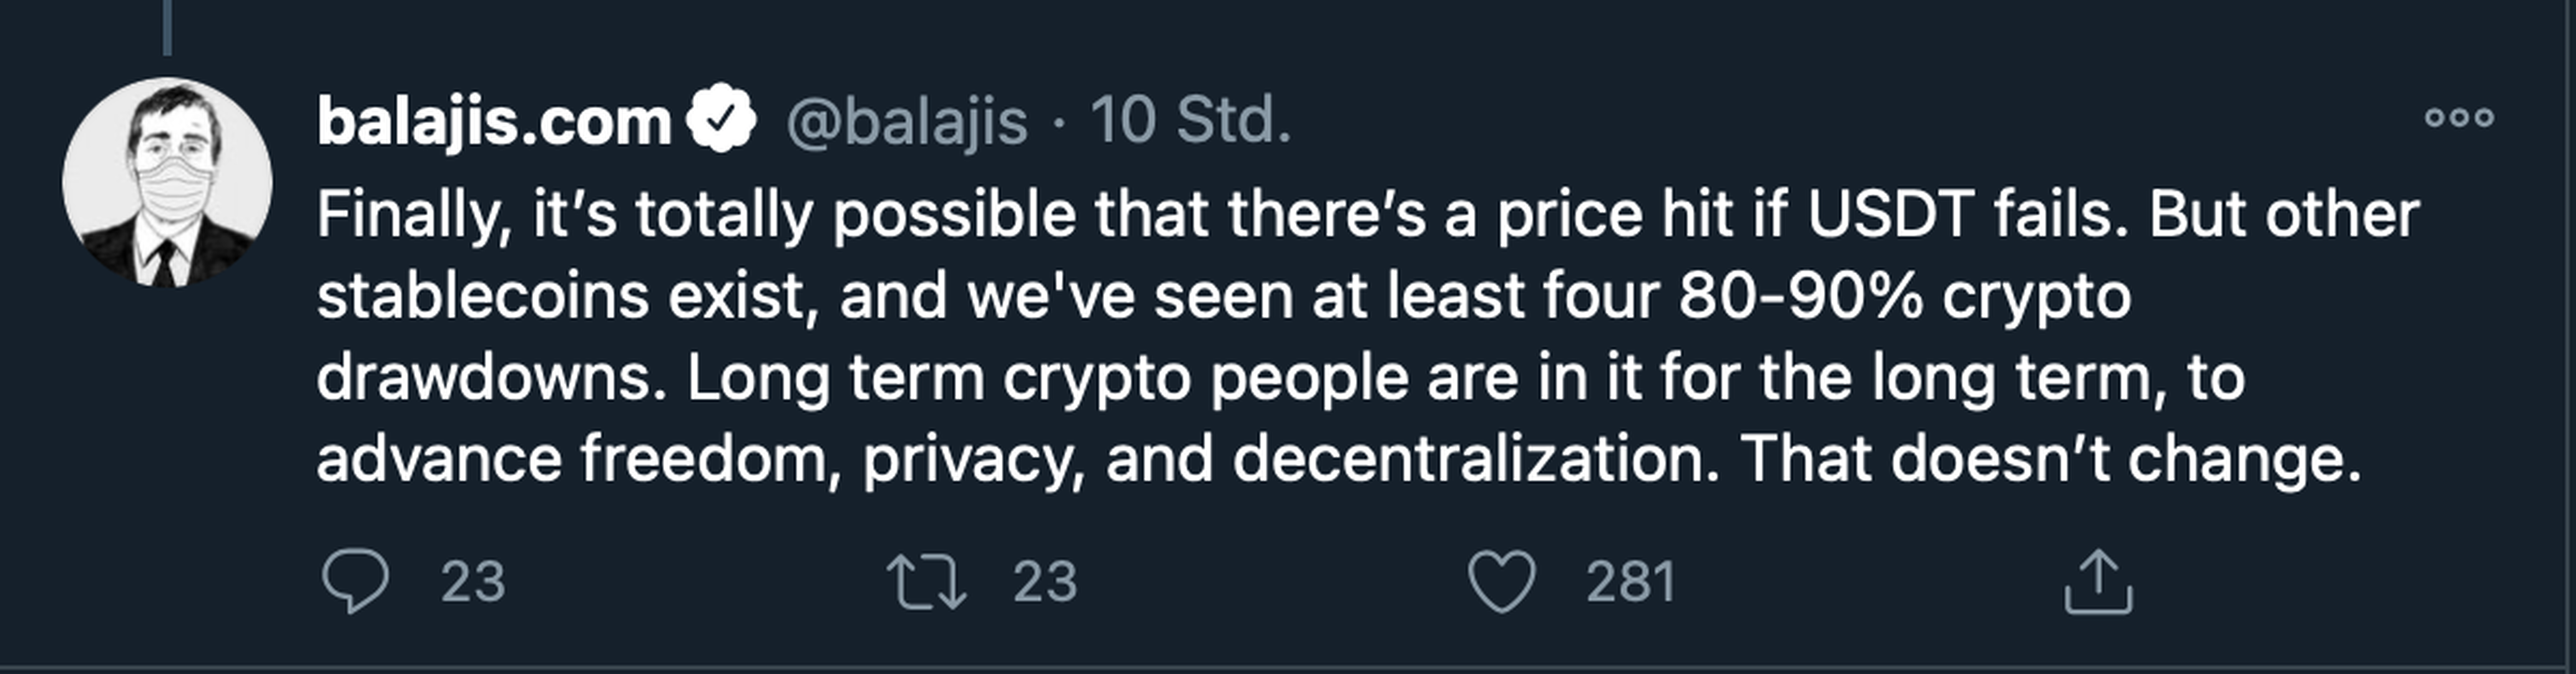
Task: Open the masked-man profile avatar
Action: 167,182
